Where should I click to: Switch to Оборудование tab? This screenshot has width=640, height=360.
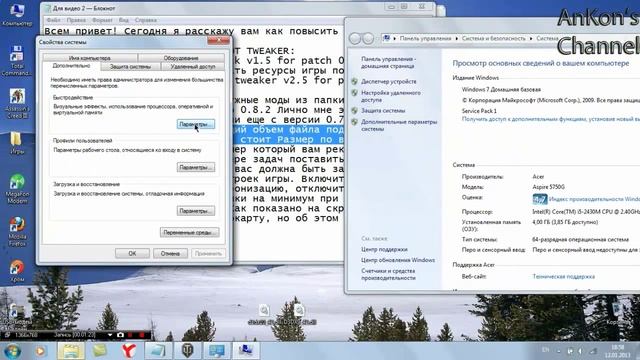tap(181, 58)
